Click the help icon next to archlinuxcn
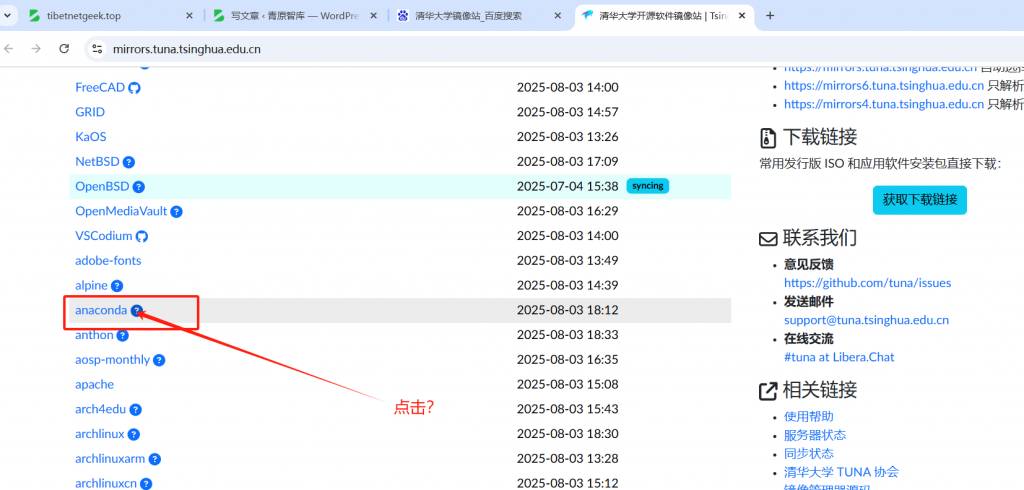The image size is (1024, 490). (146, 484)
